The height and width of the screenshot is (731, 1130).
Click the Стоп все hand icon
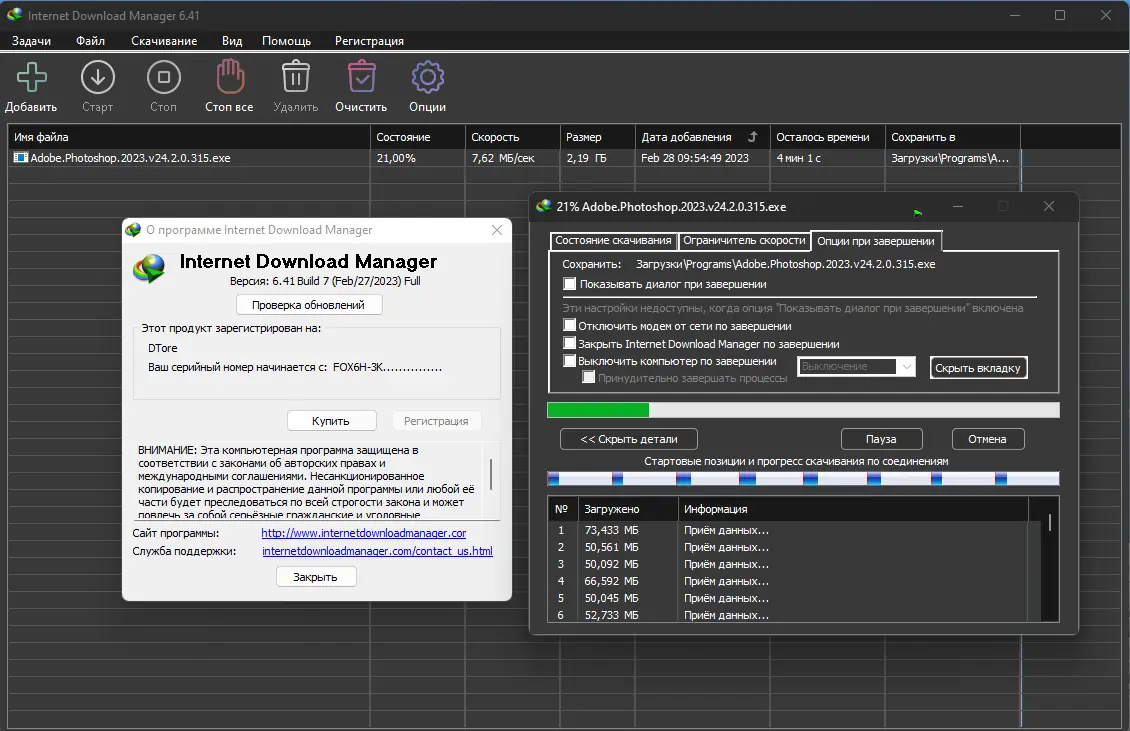pos(229,77)
